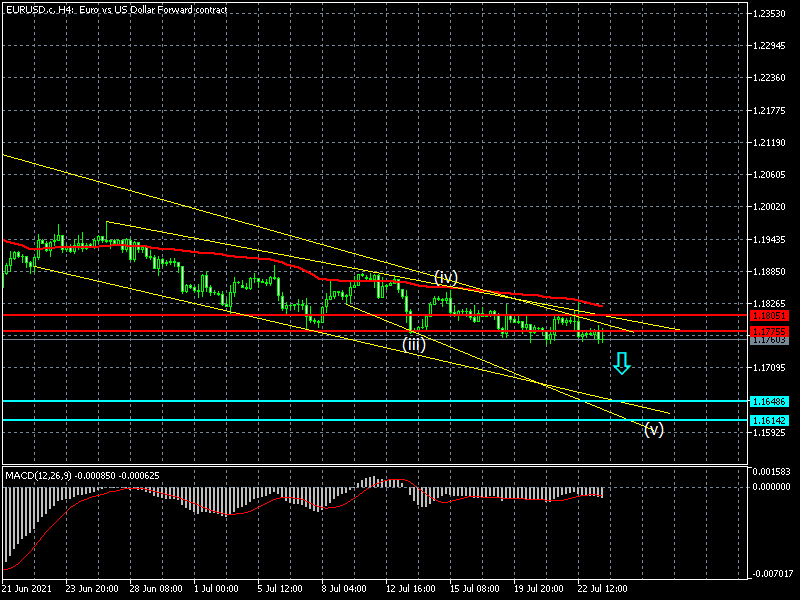Click the EURUSD.c H4 chart title text

(116, 10)
